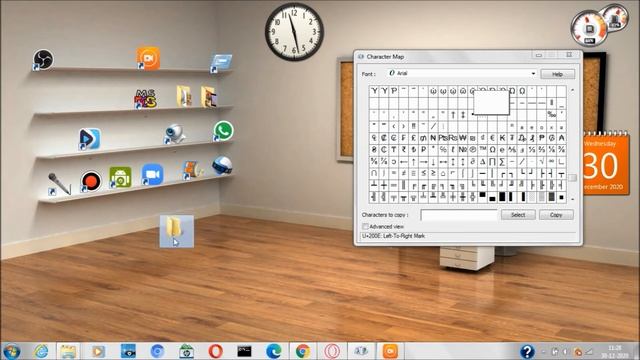640x360 pixels.
Task: Select the numero № character in the grid
Action: click(x=462, y=149)
